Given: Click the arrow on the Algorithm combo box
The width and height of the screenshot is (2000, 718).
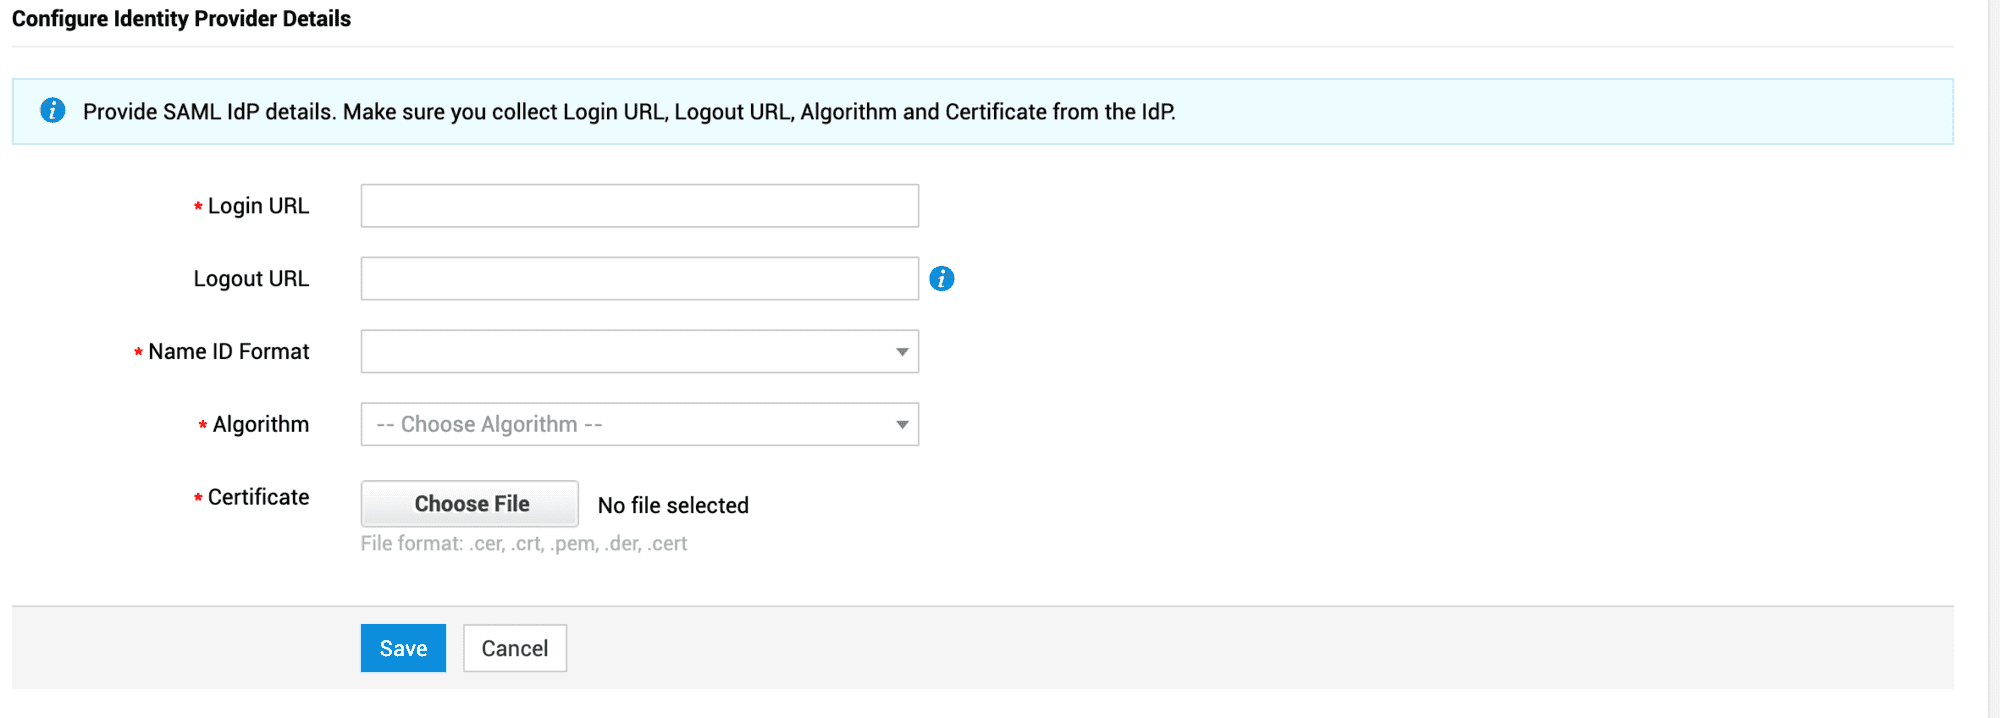Looking at the screenshot, I should pyautogui.click(x=902, y=425).
